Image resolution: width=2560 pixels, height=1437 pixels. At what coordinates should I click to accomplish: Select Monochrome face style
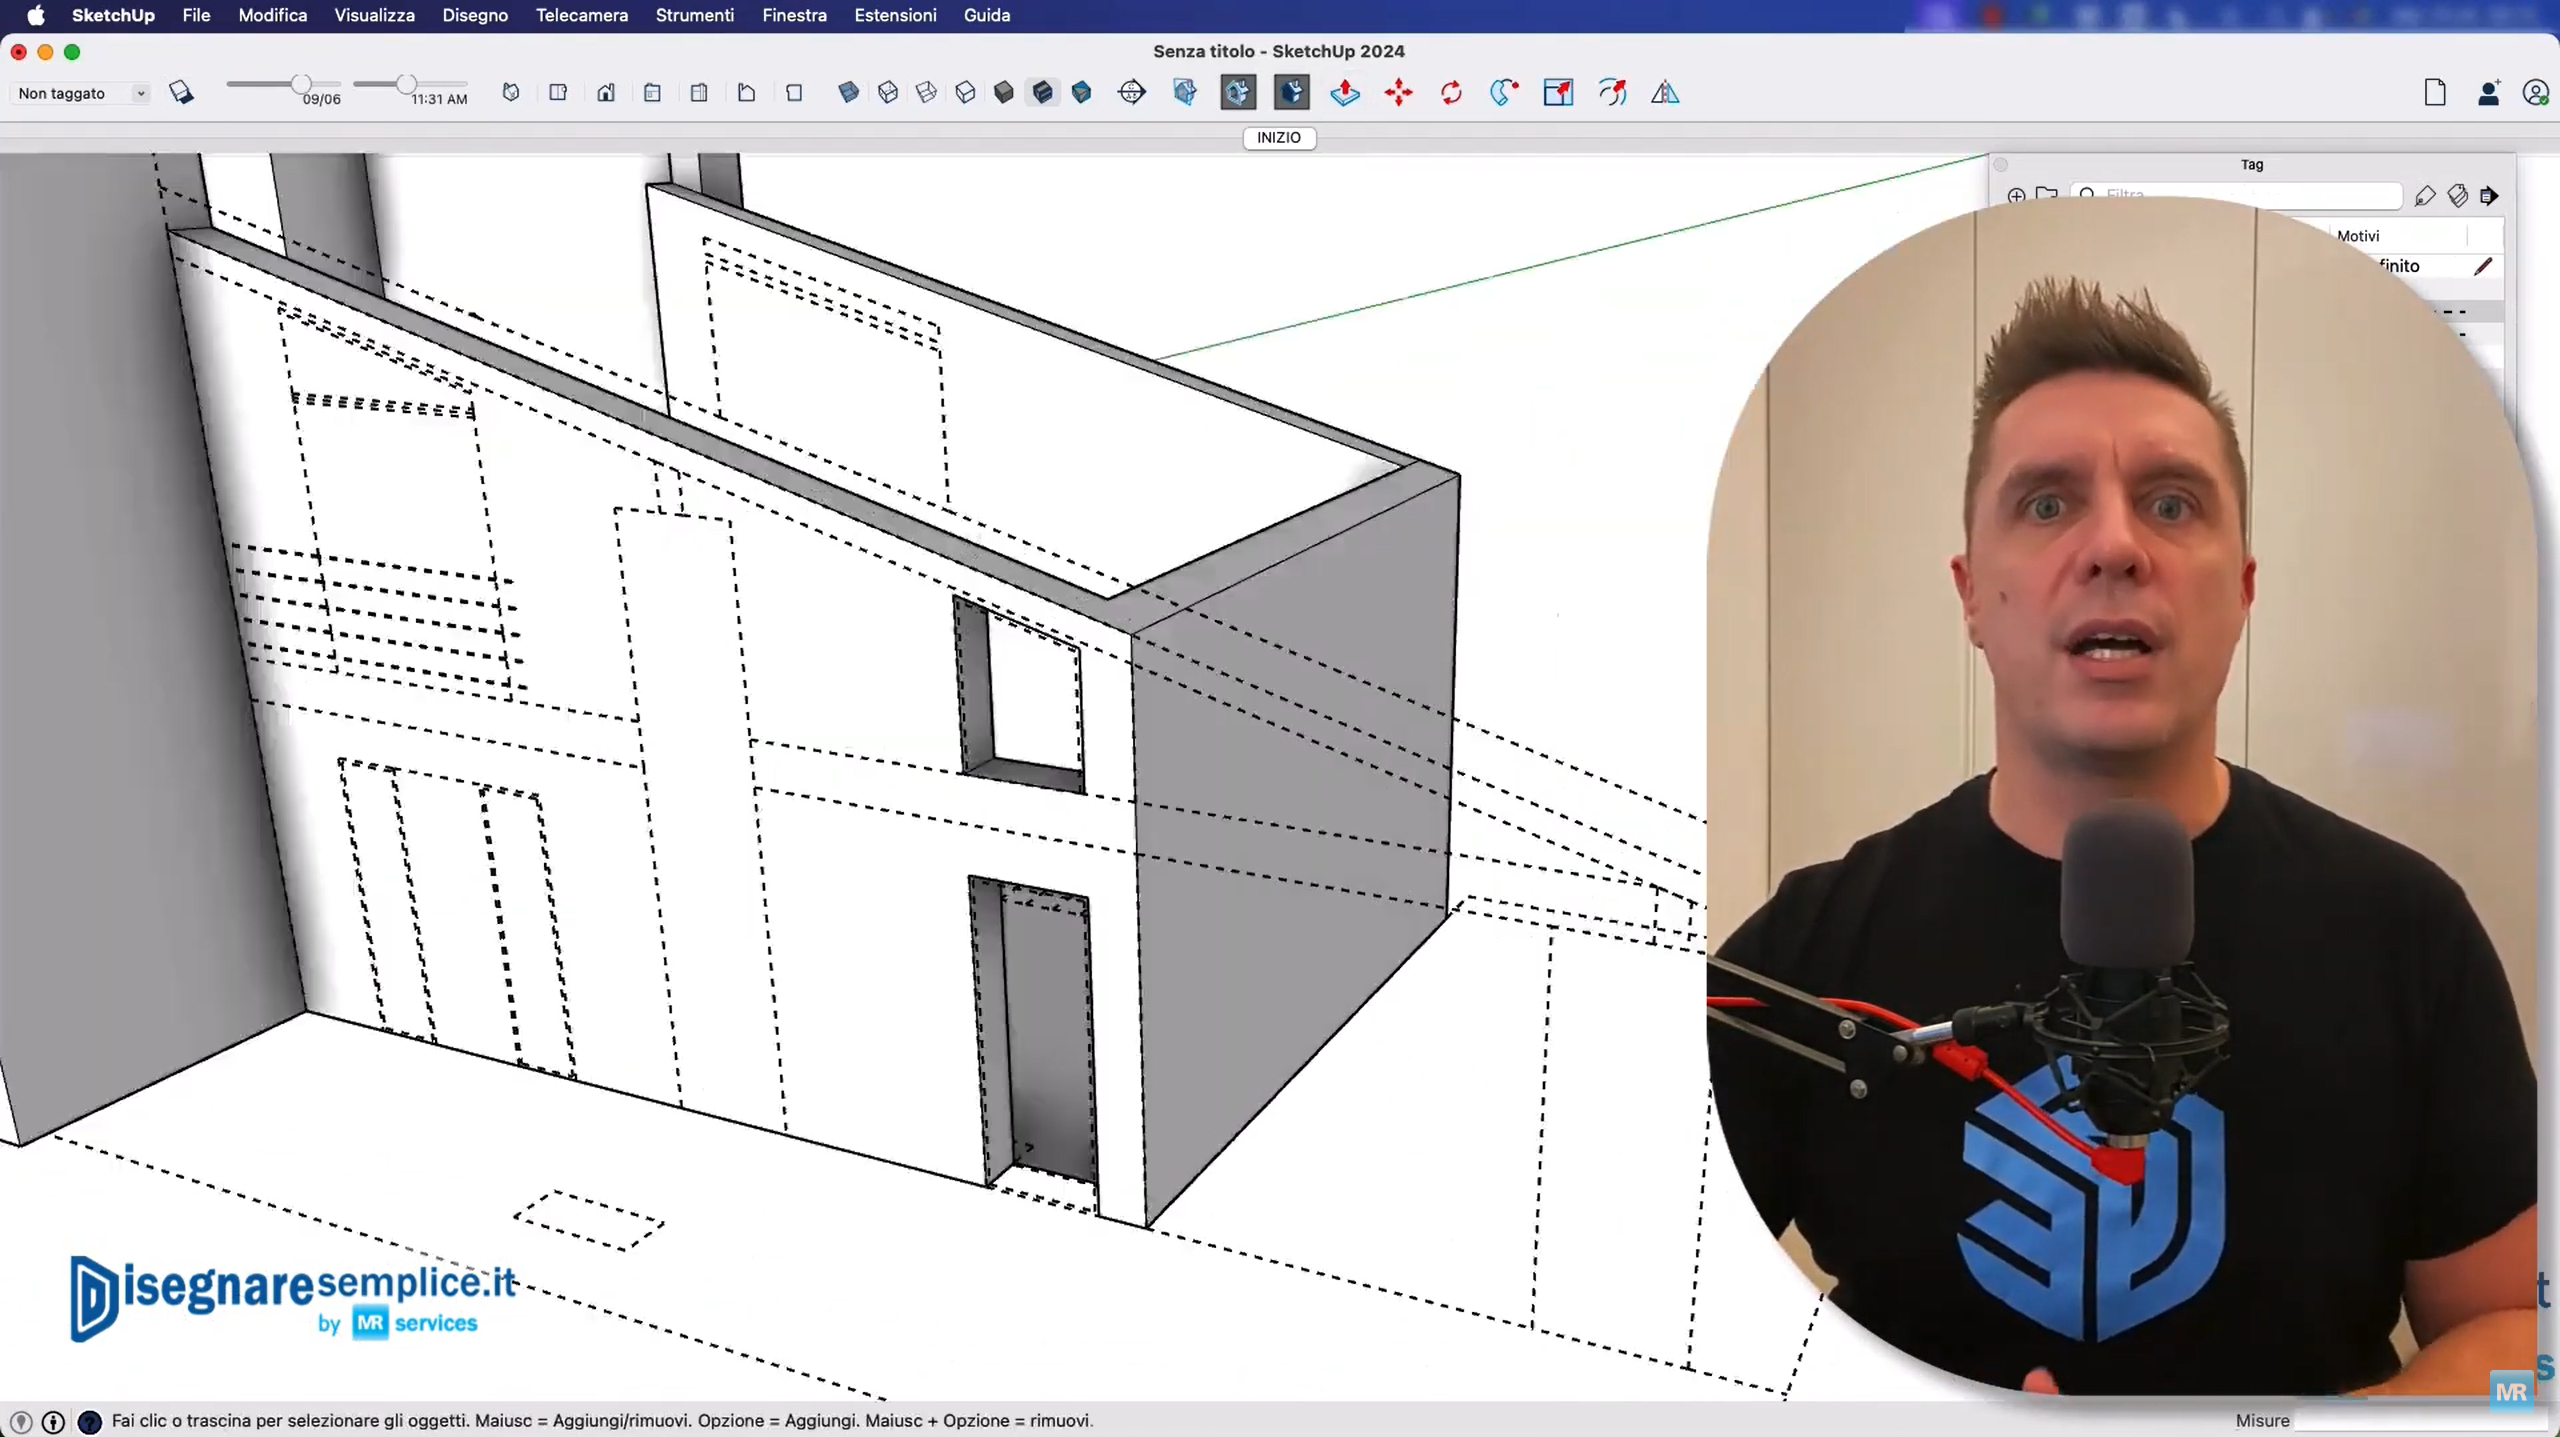[x=1082, y=93]
